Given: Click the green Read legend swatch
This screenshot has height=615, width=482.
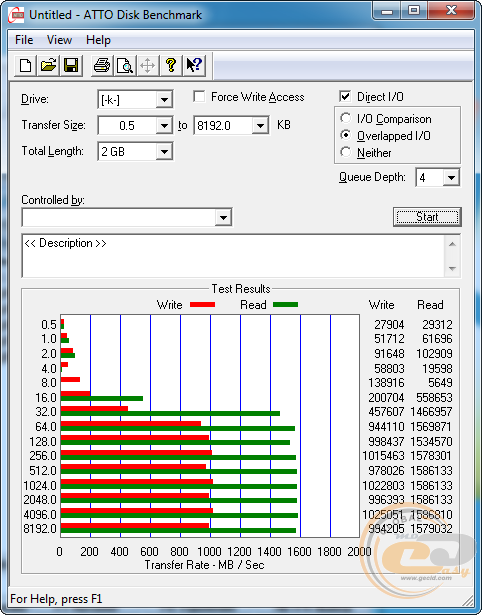Looking at the screenshot, I should [285, 305].
